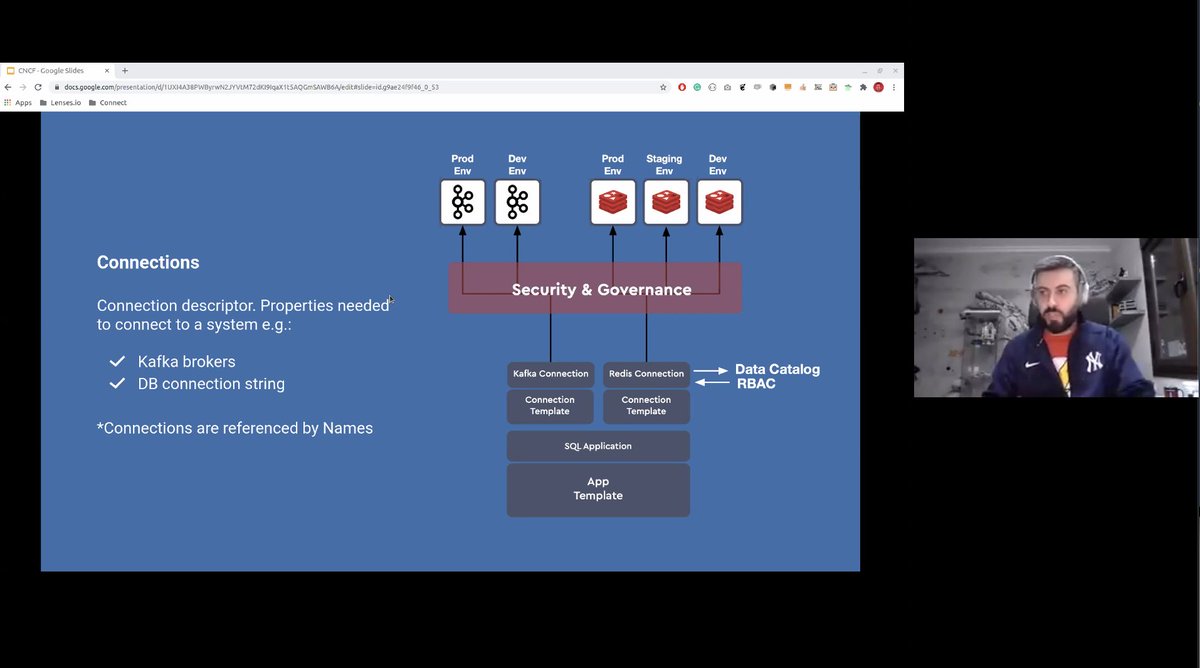1200x668 pixels.
Task: Open the Apps grid shortcut
Action: click(18, 103)
